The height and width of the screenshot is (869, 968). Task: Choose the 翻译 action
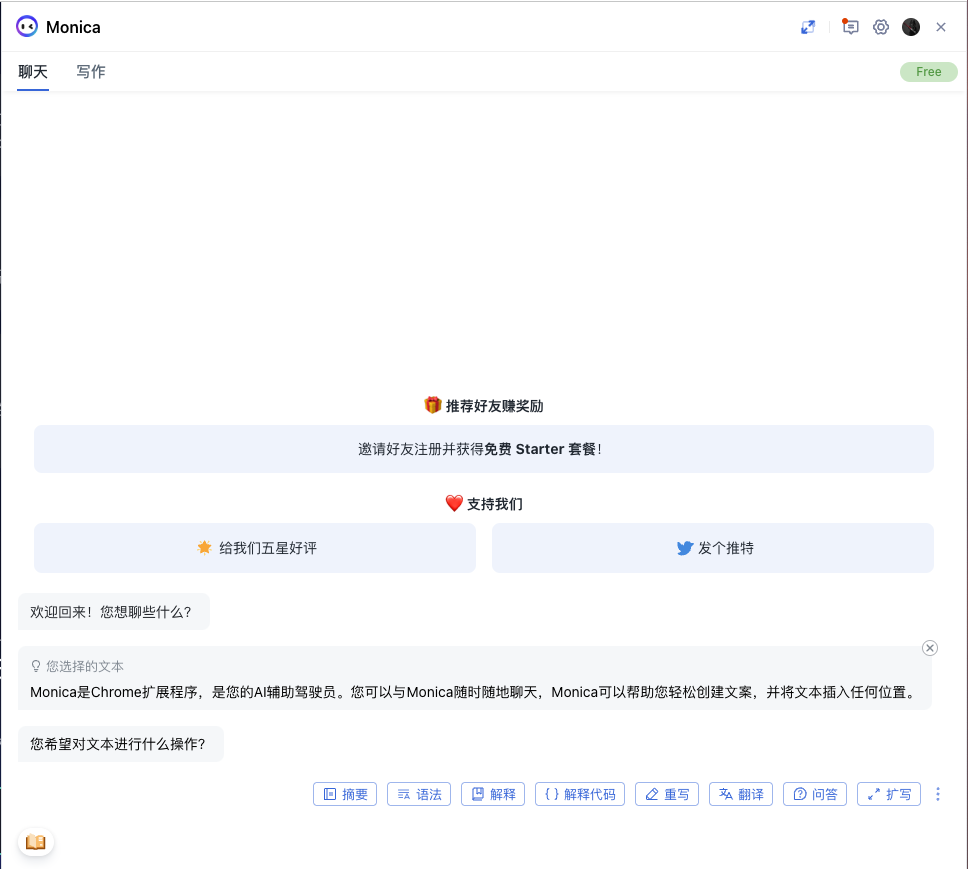coord(741,794)
